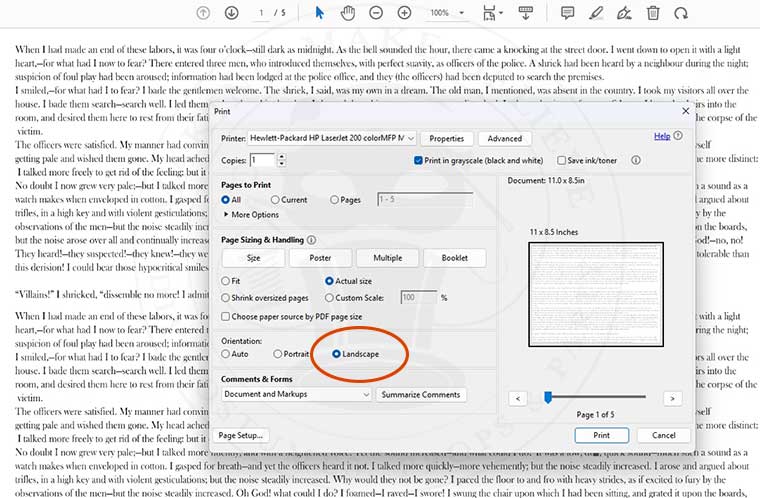Viewport: 760px width, 498px height.
Task: Choose the Booklet page sizing tab
Action: pos(455,258)
